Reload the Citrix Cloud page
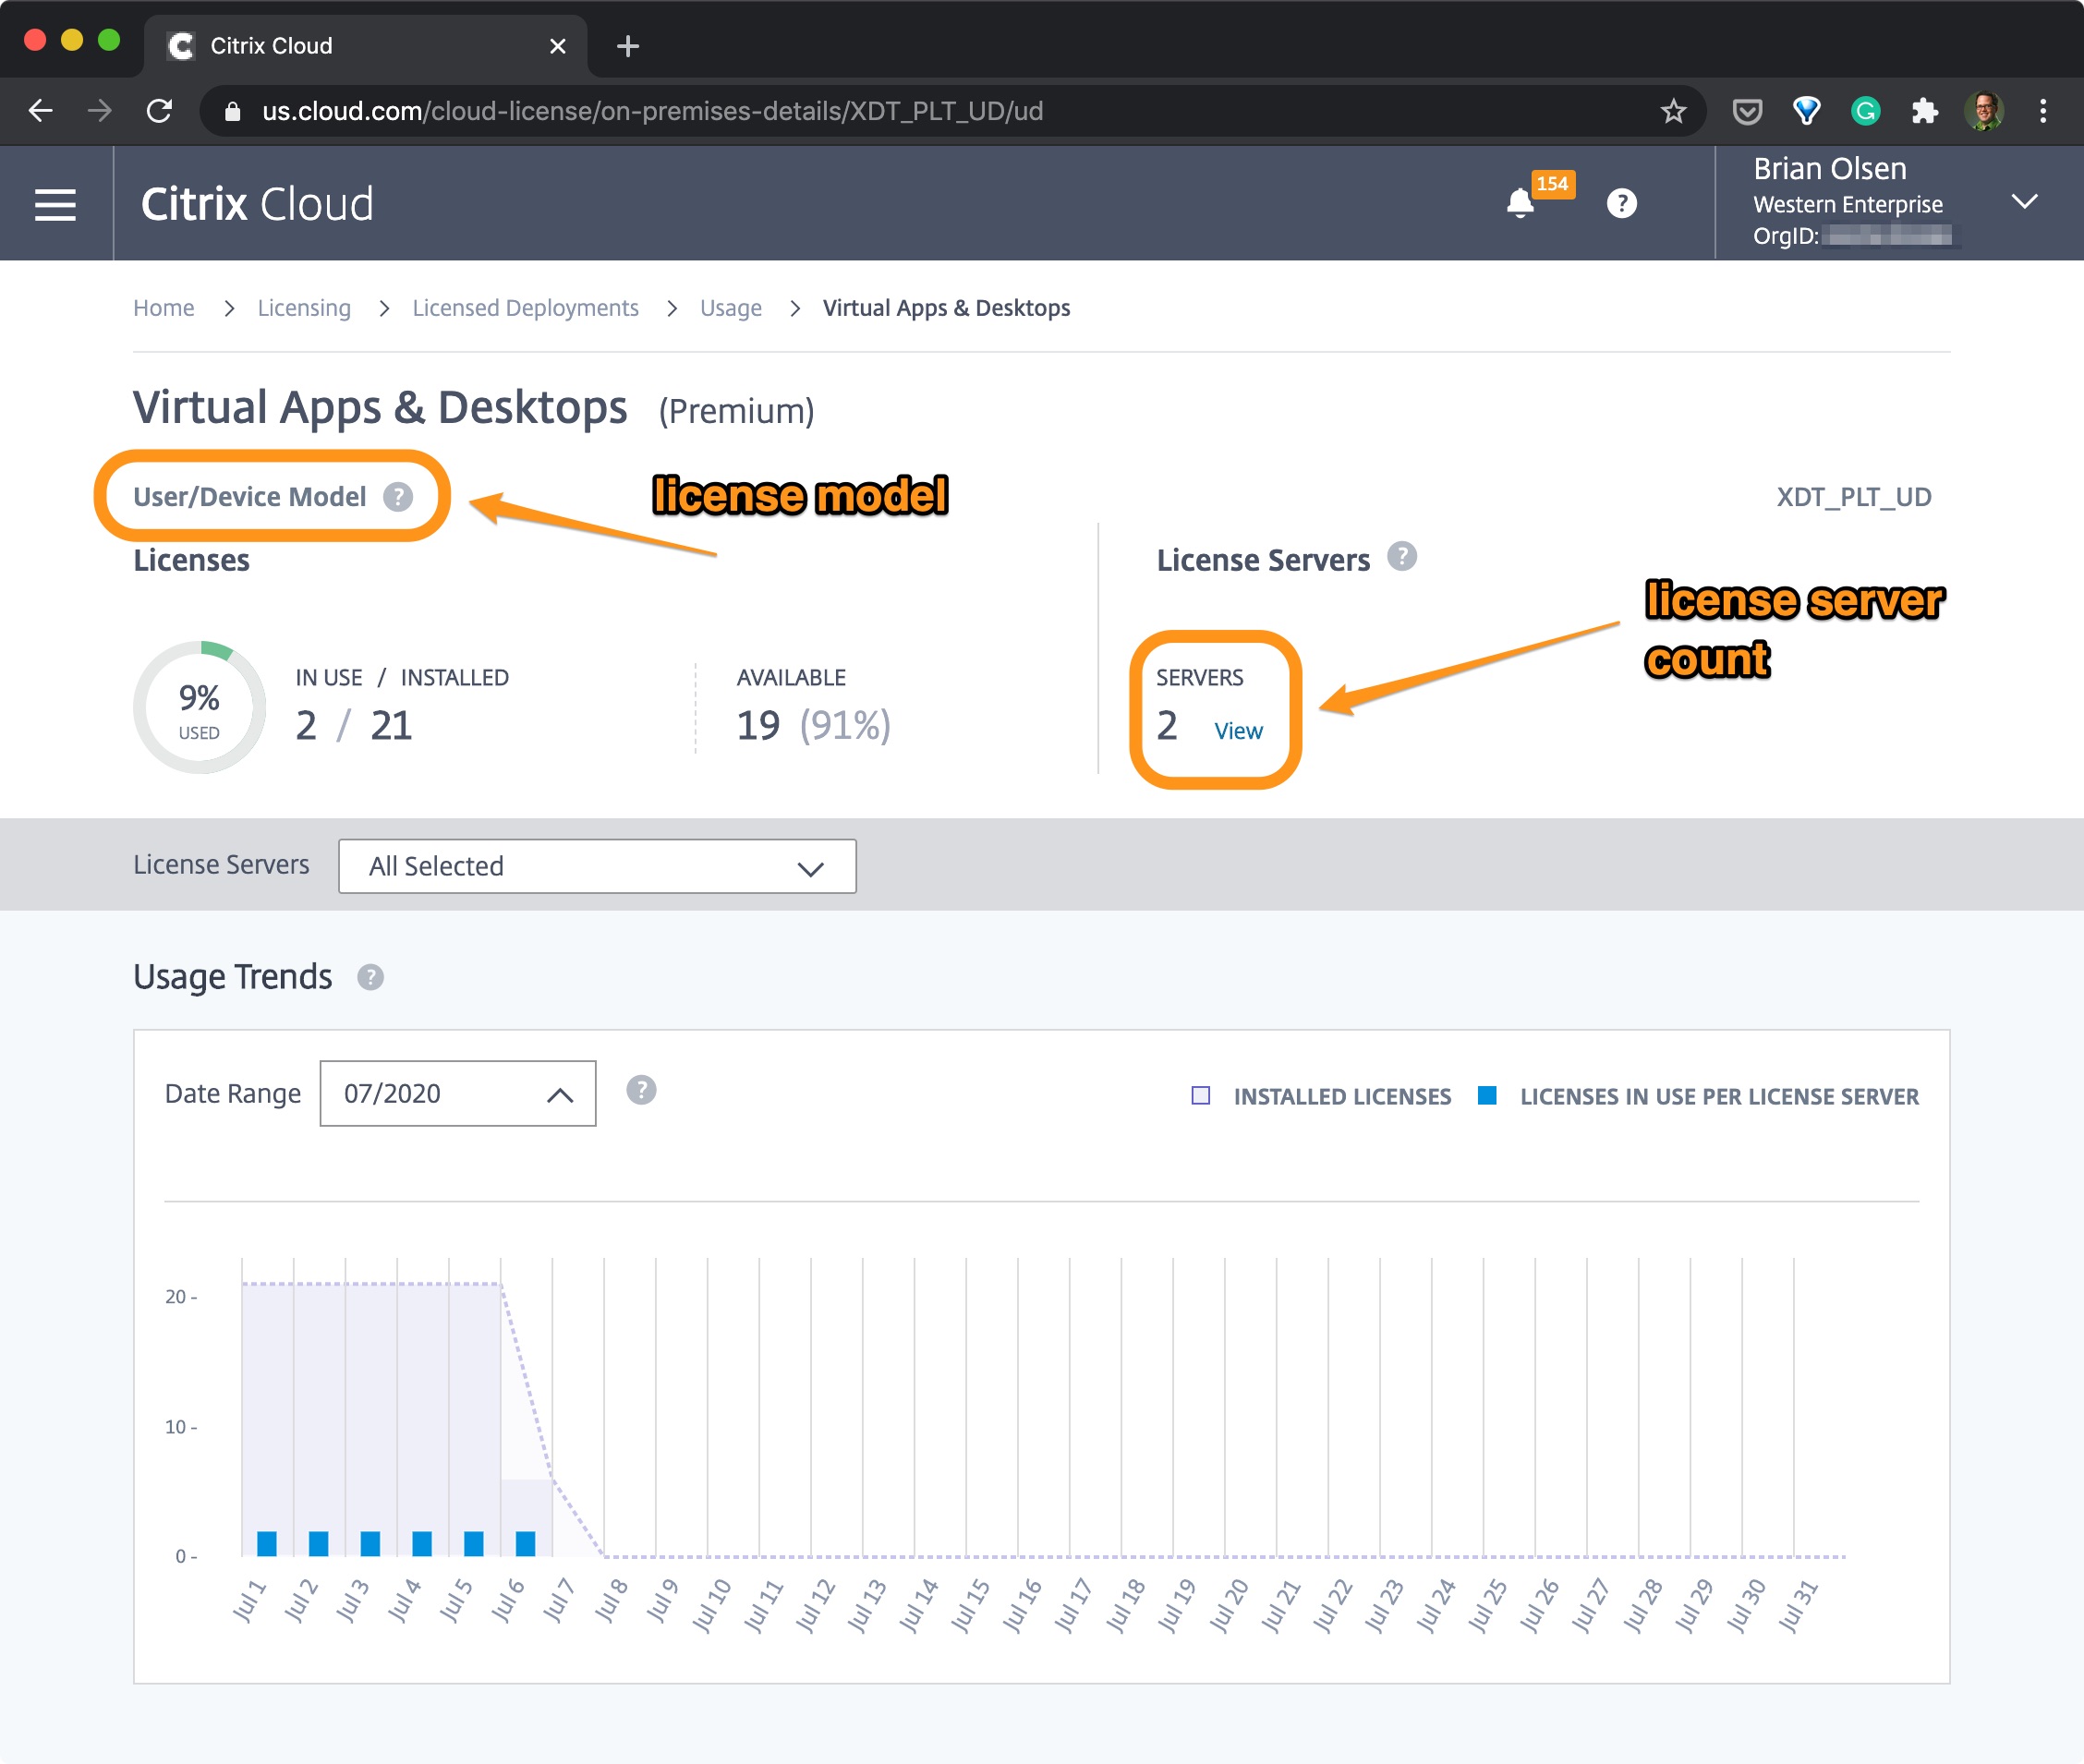This screenshot has height=1764, width=2084. pyautogui.click(x=159, y=110)
